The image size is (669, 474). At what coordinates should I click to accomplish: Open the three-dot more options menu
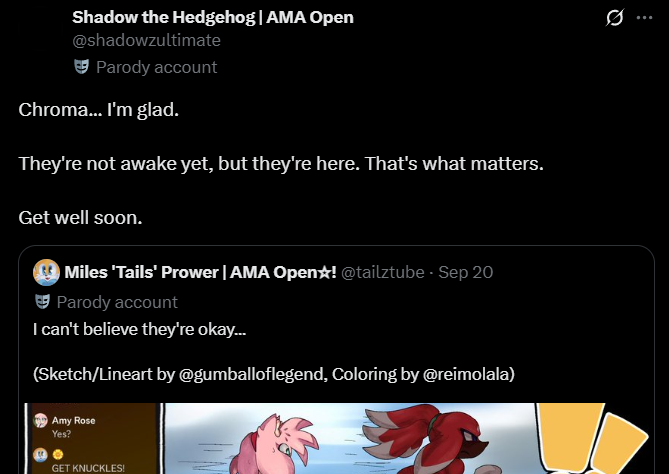(x=644, y=17)
